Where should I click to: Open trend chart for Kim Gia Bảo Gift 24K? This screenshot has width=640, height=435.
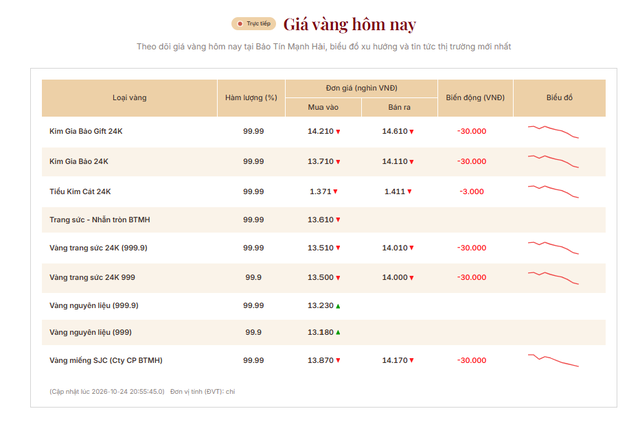(553, 132)
